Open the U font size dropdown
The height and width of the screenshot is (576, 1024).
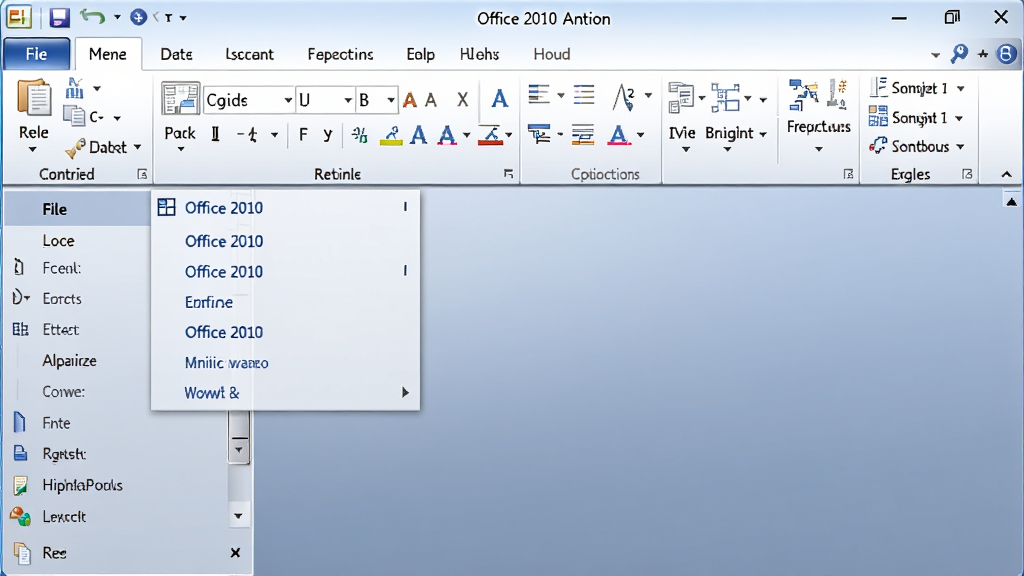pyautogui.click(x=347, y=100)
